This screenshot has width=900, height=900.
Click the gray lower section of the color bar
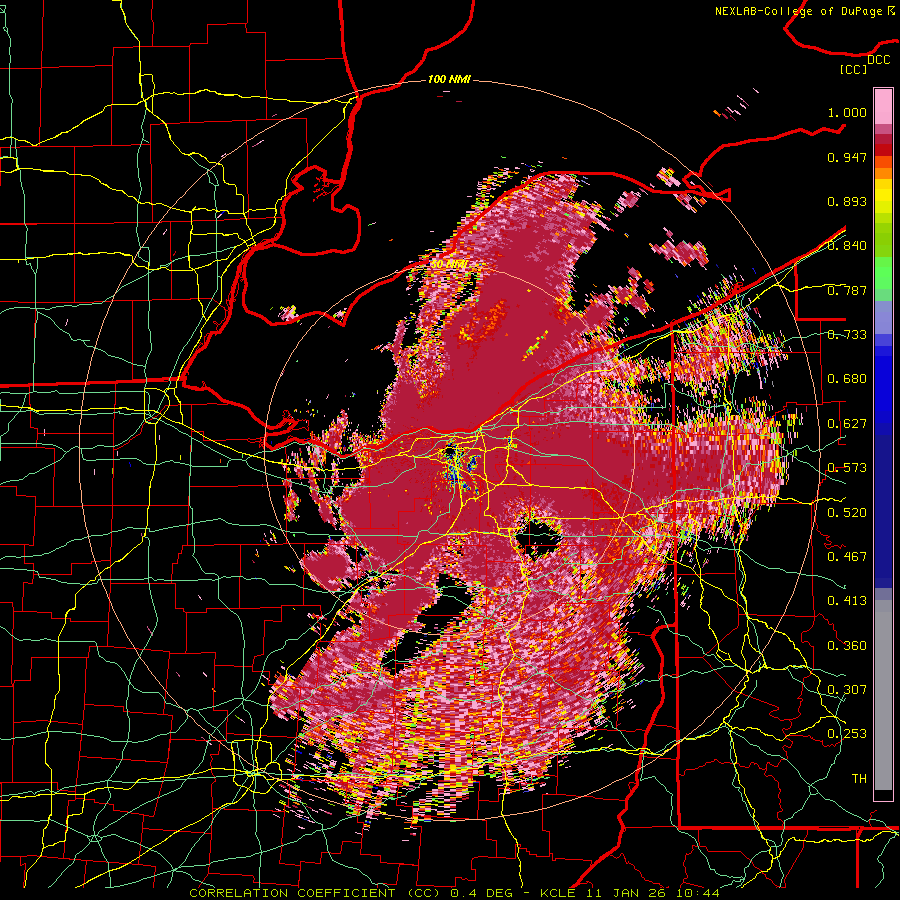pos(883,695)
